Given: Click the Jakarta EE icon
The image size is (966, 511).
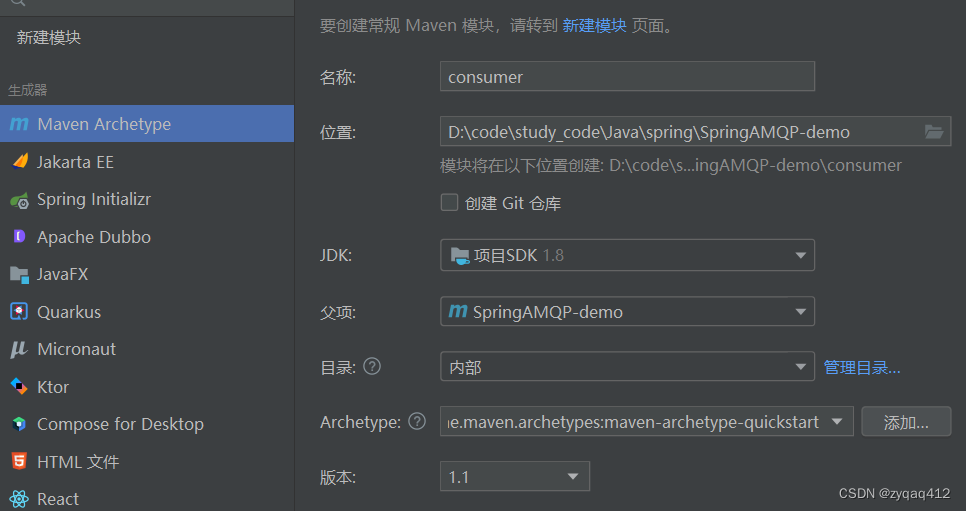Looking at the screenshot, I should (x=20, y=161).
